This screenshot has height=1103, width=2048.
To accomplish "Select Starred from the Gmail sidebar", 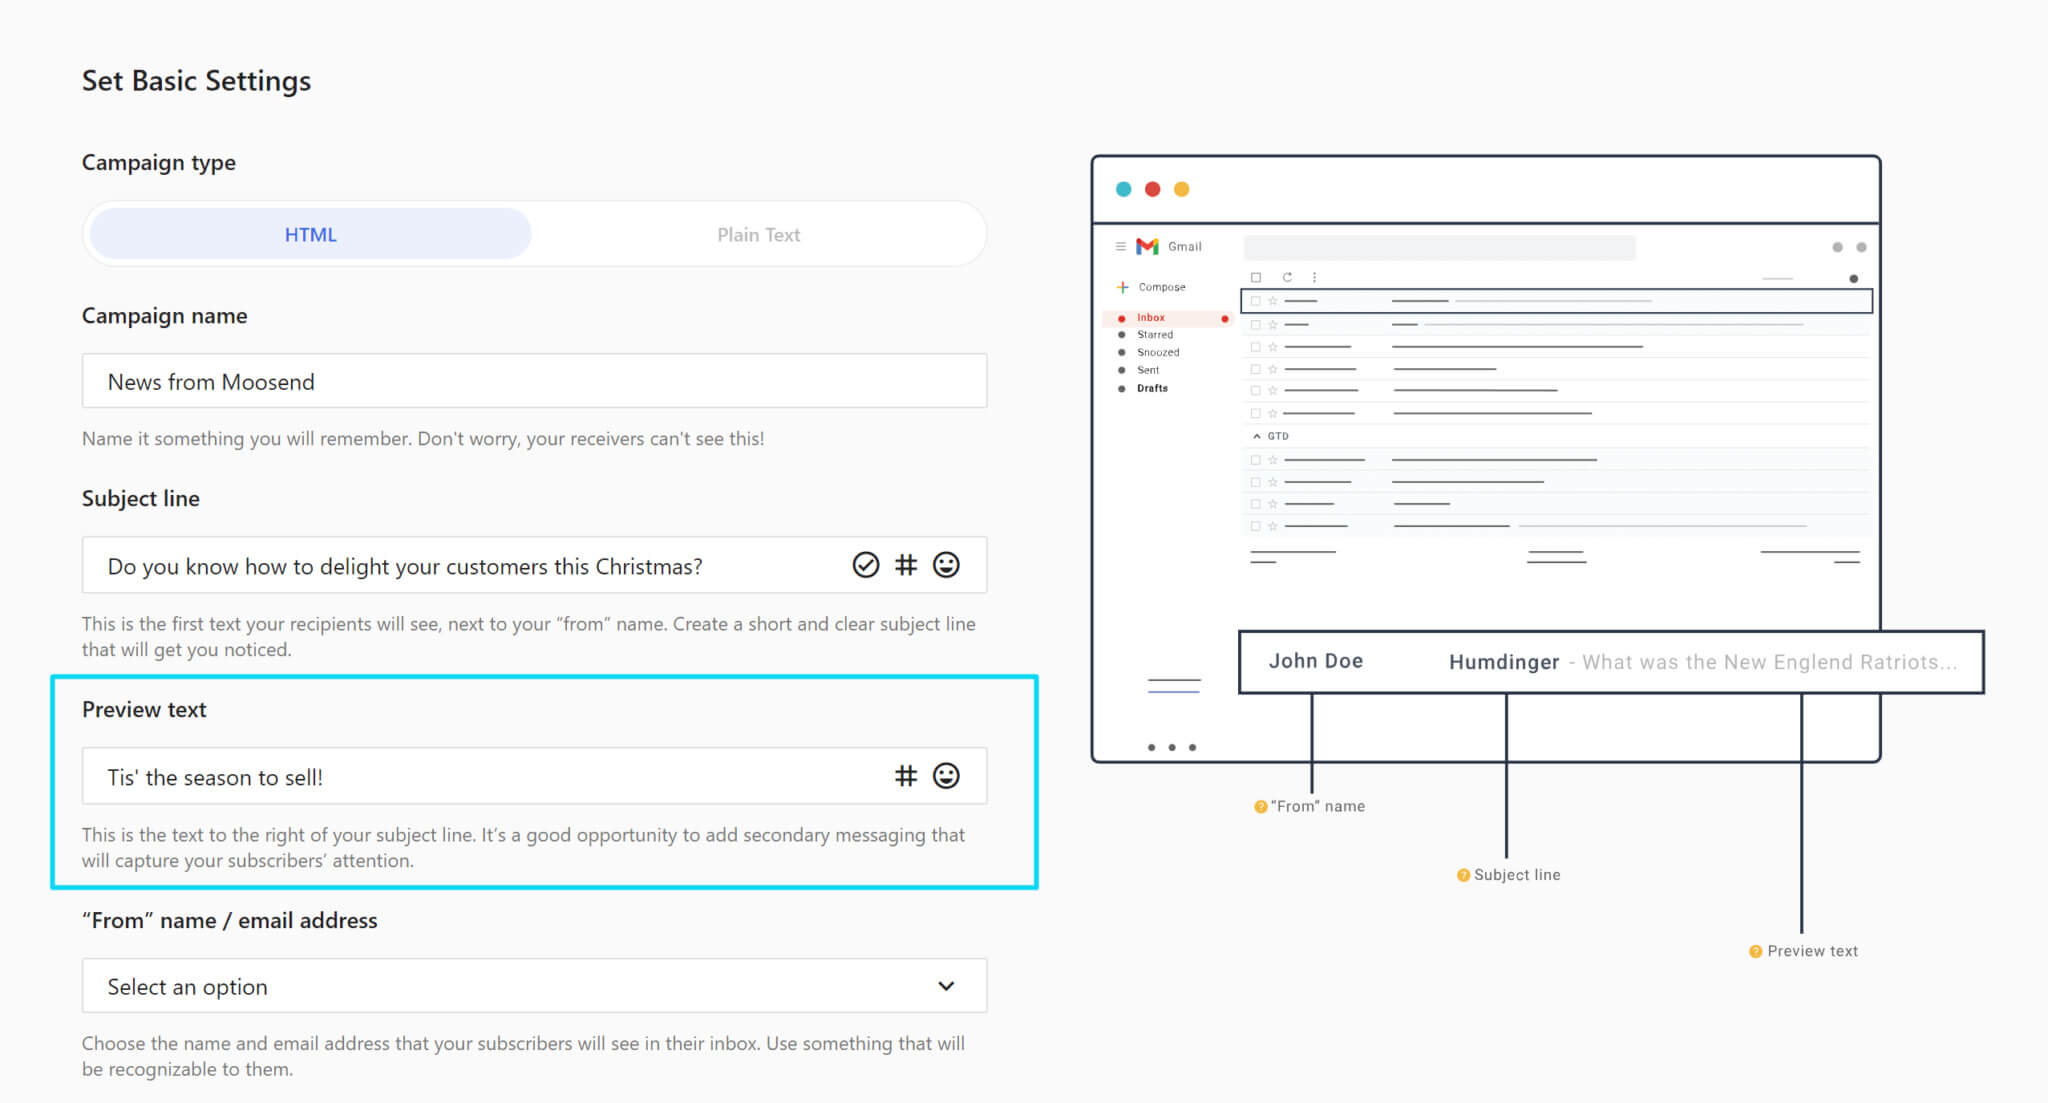I will 1155,334.
